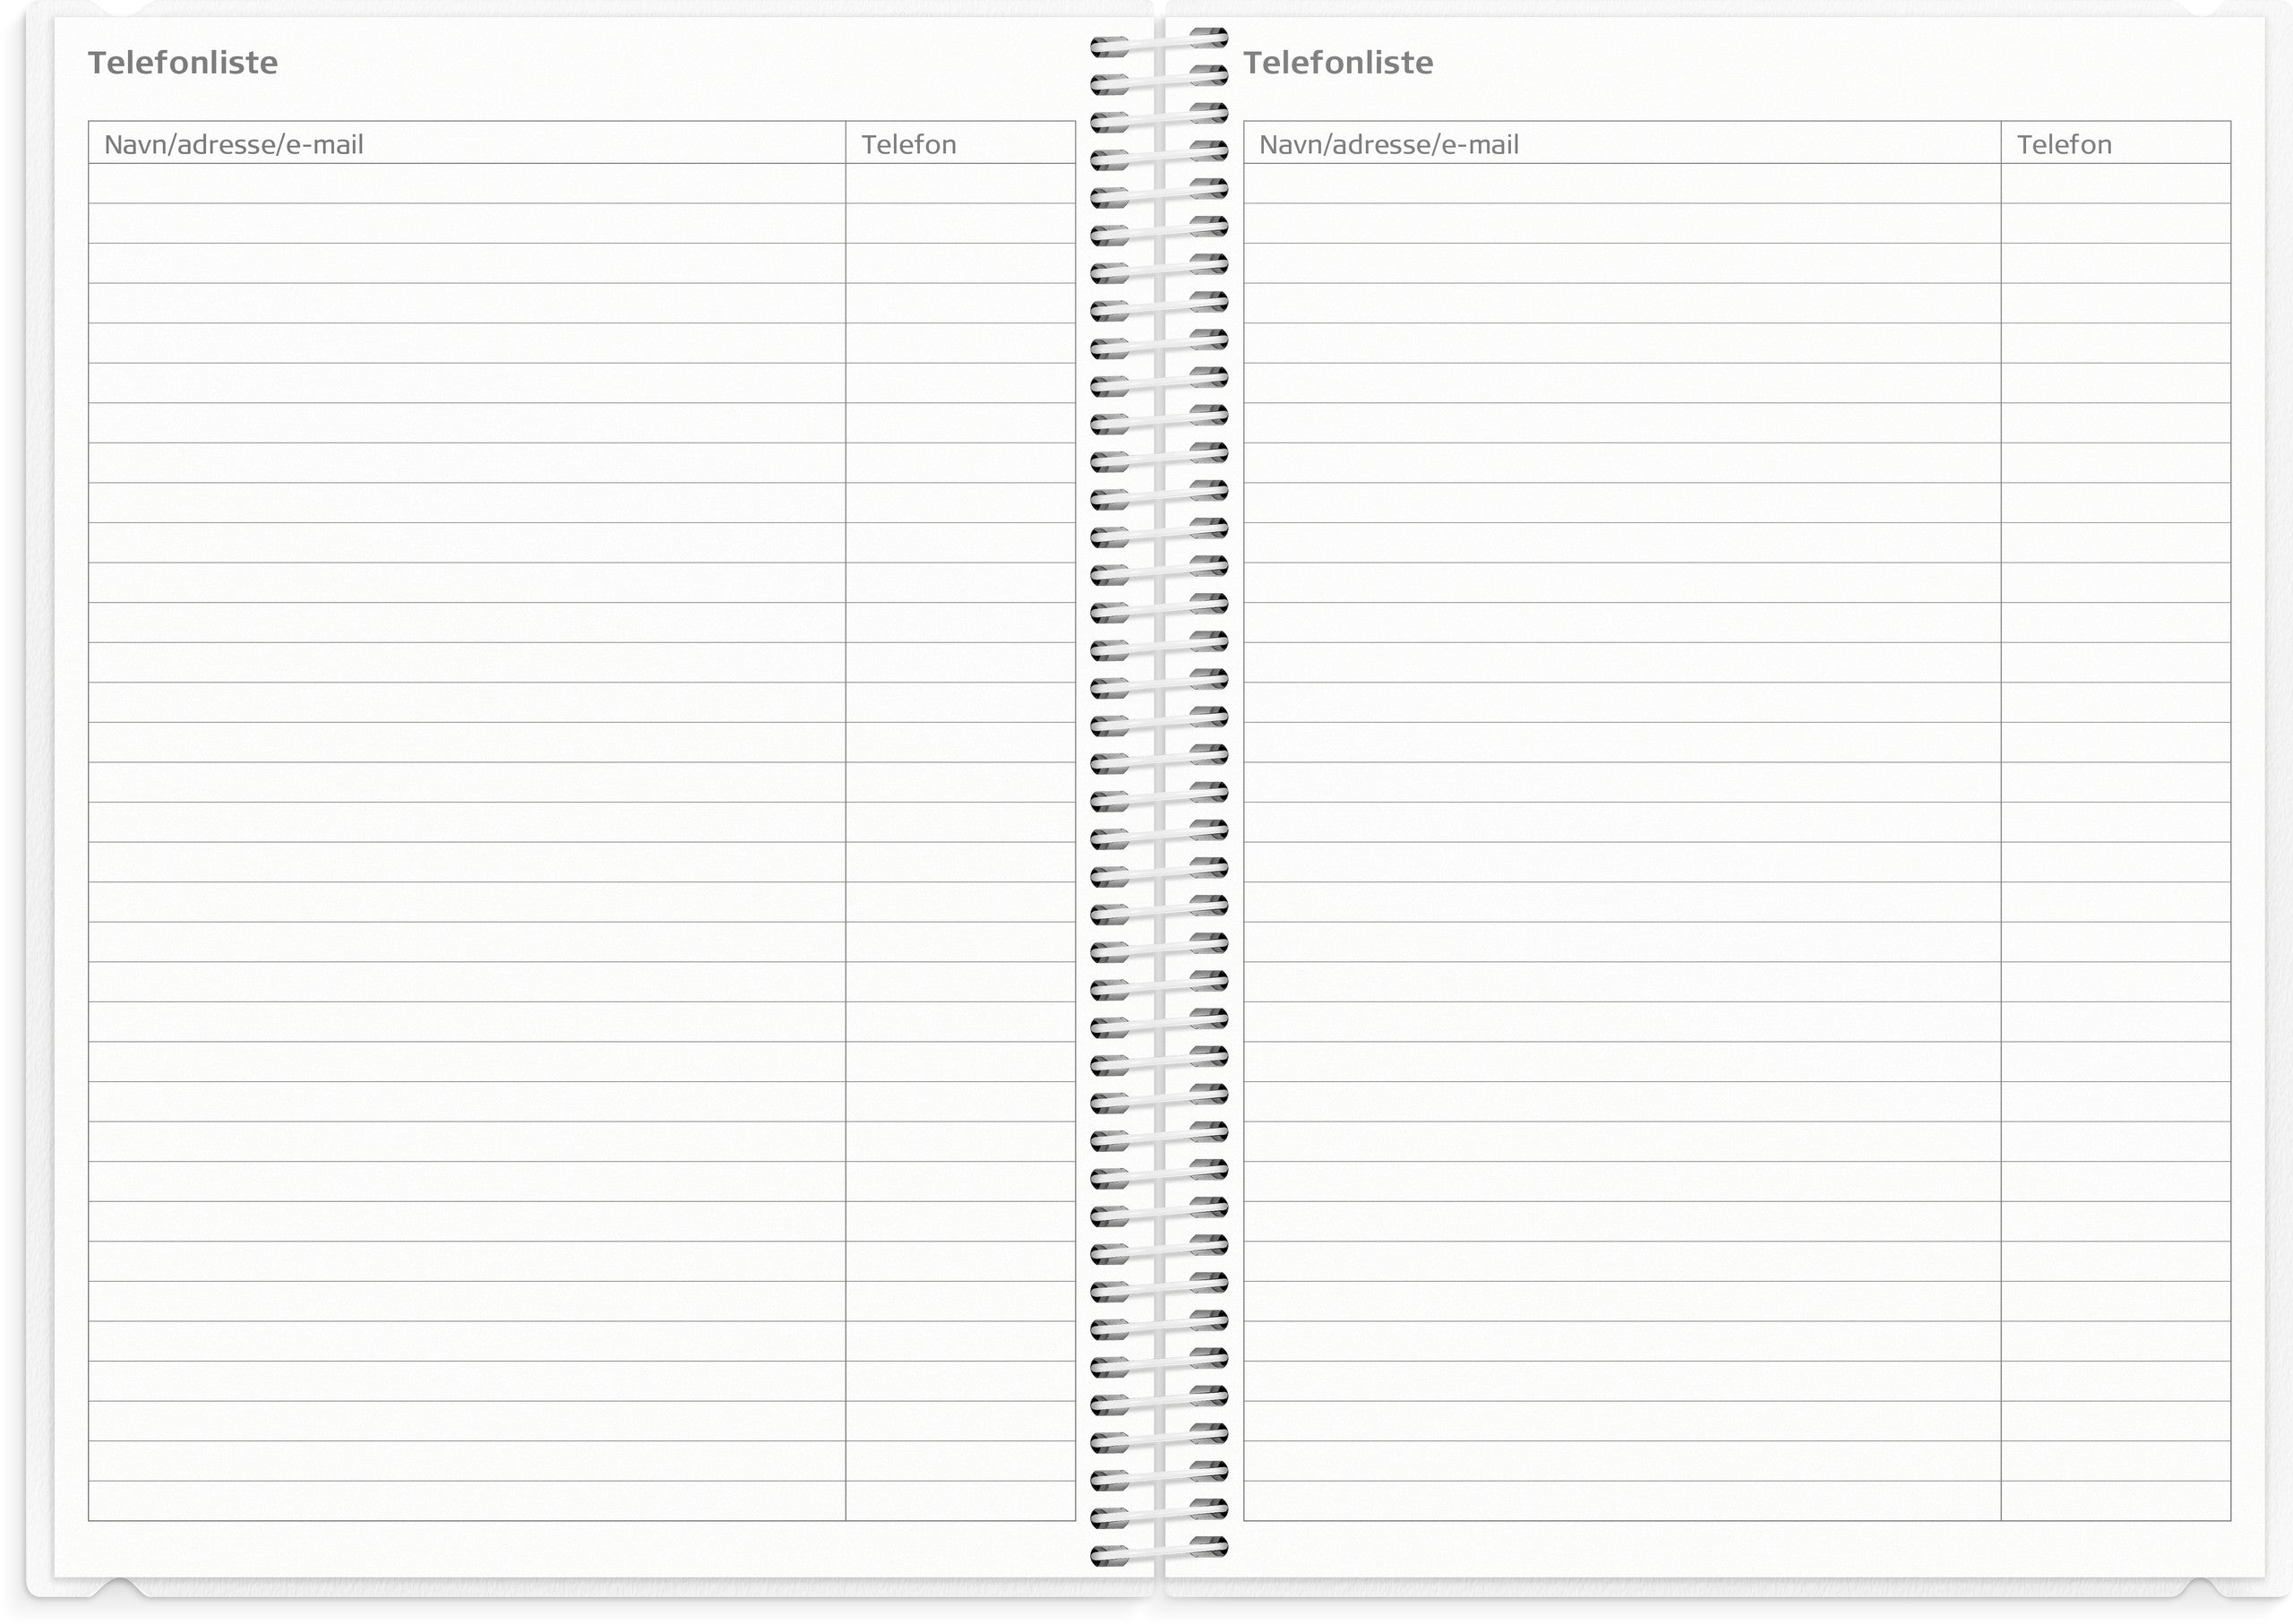Click the topmost spiral binding ring
Screen dimensions: 2293x1624
pyautogui.click(x=1158, y=42)
